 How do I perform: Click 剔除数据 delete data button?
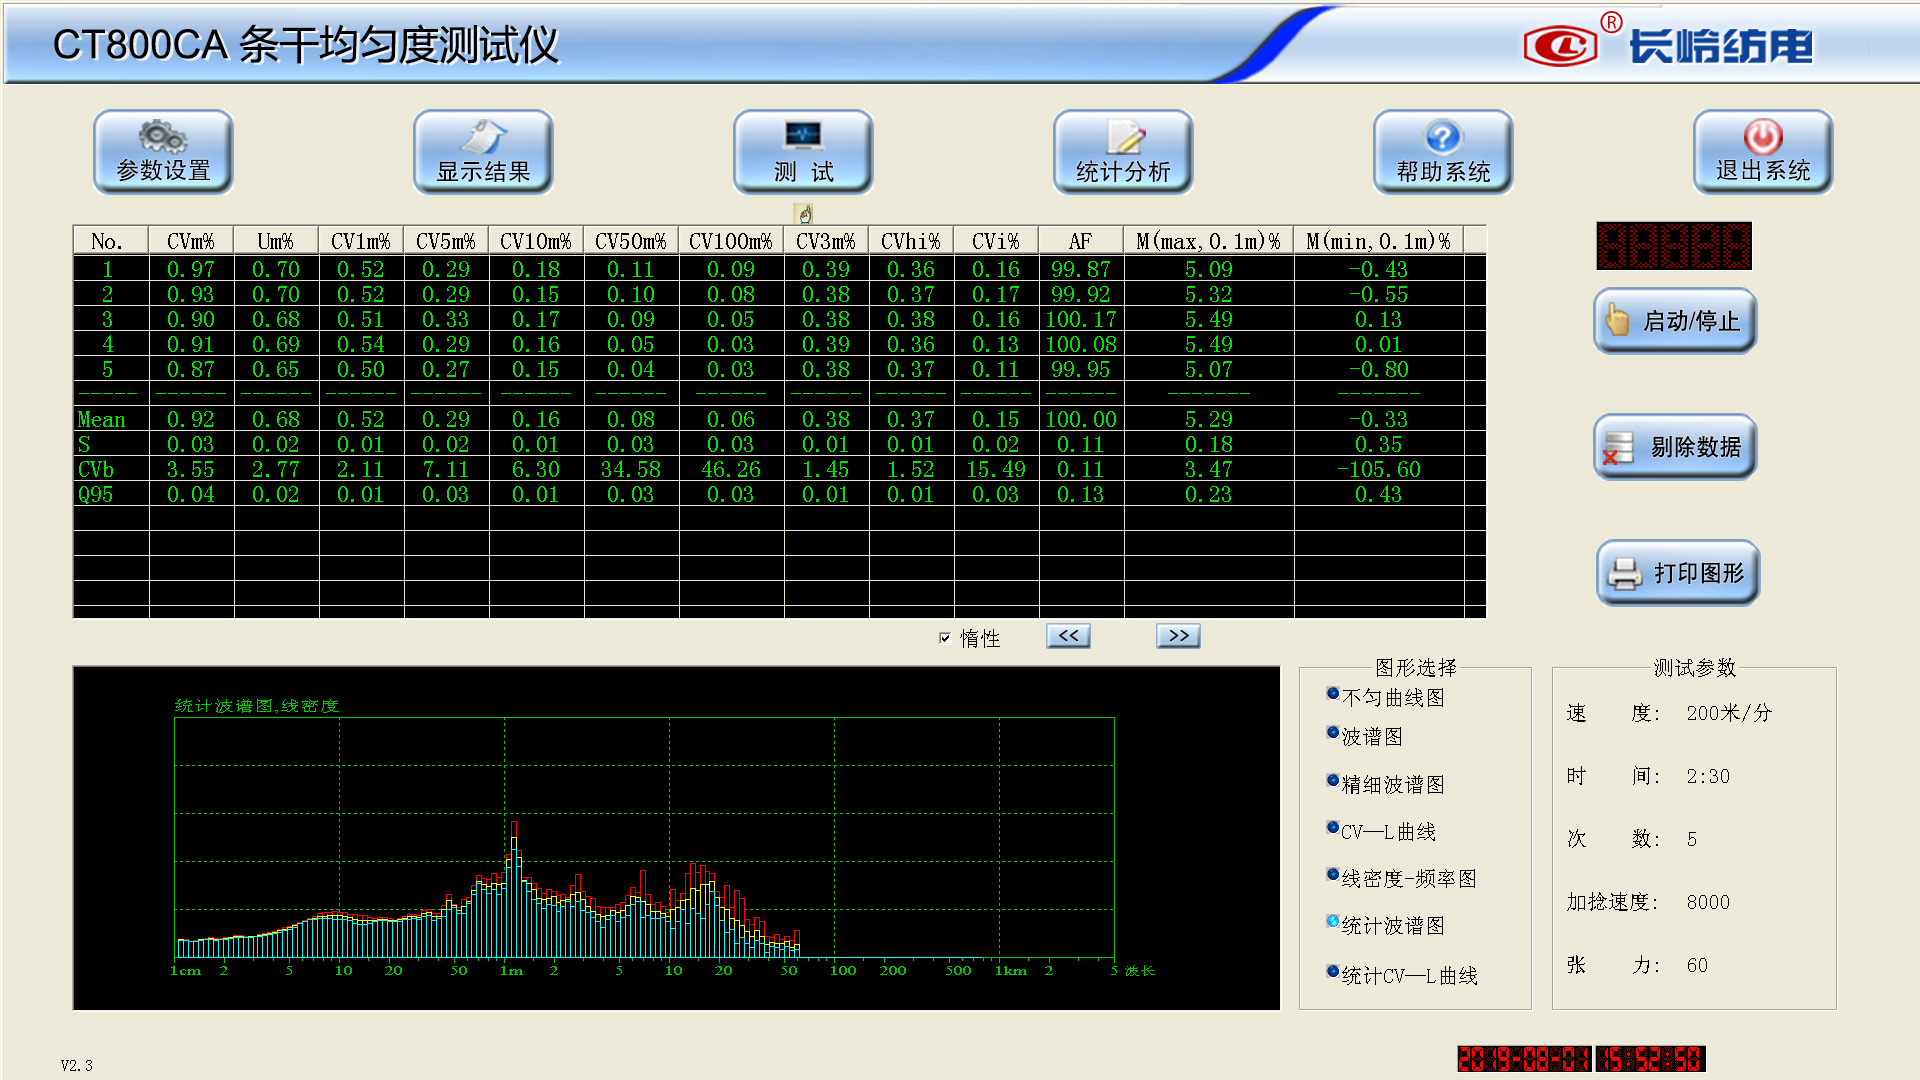[x=1675, y=447]
